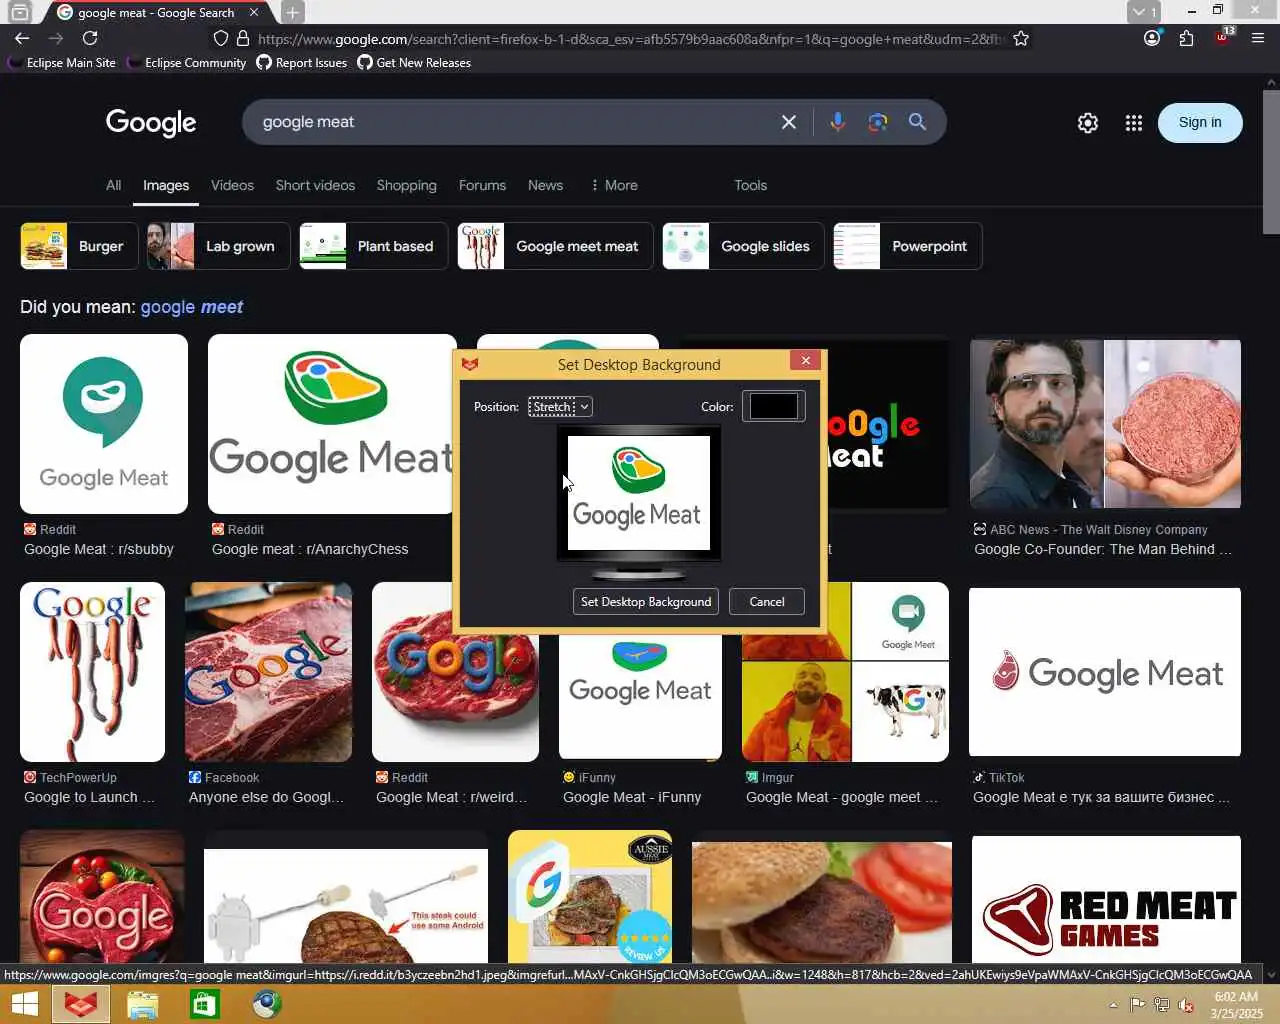
Task: Open Get New Releases bookmark
Action: point(414,63)
